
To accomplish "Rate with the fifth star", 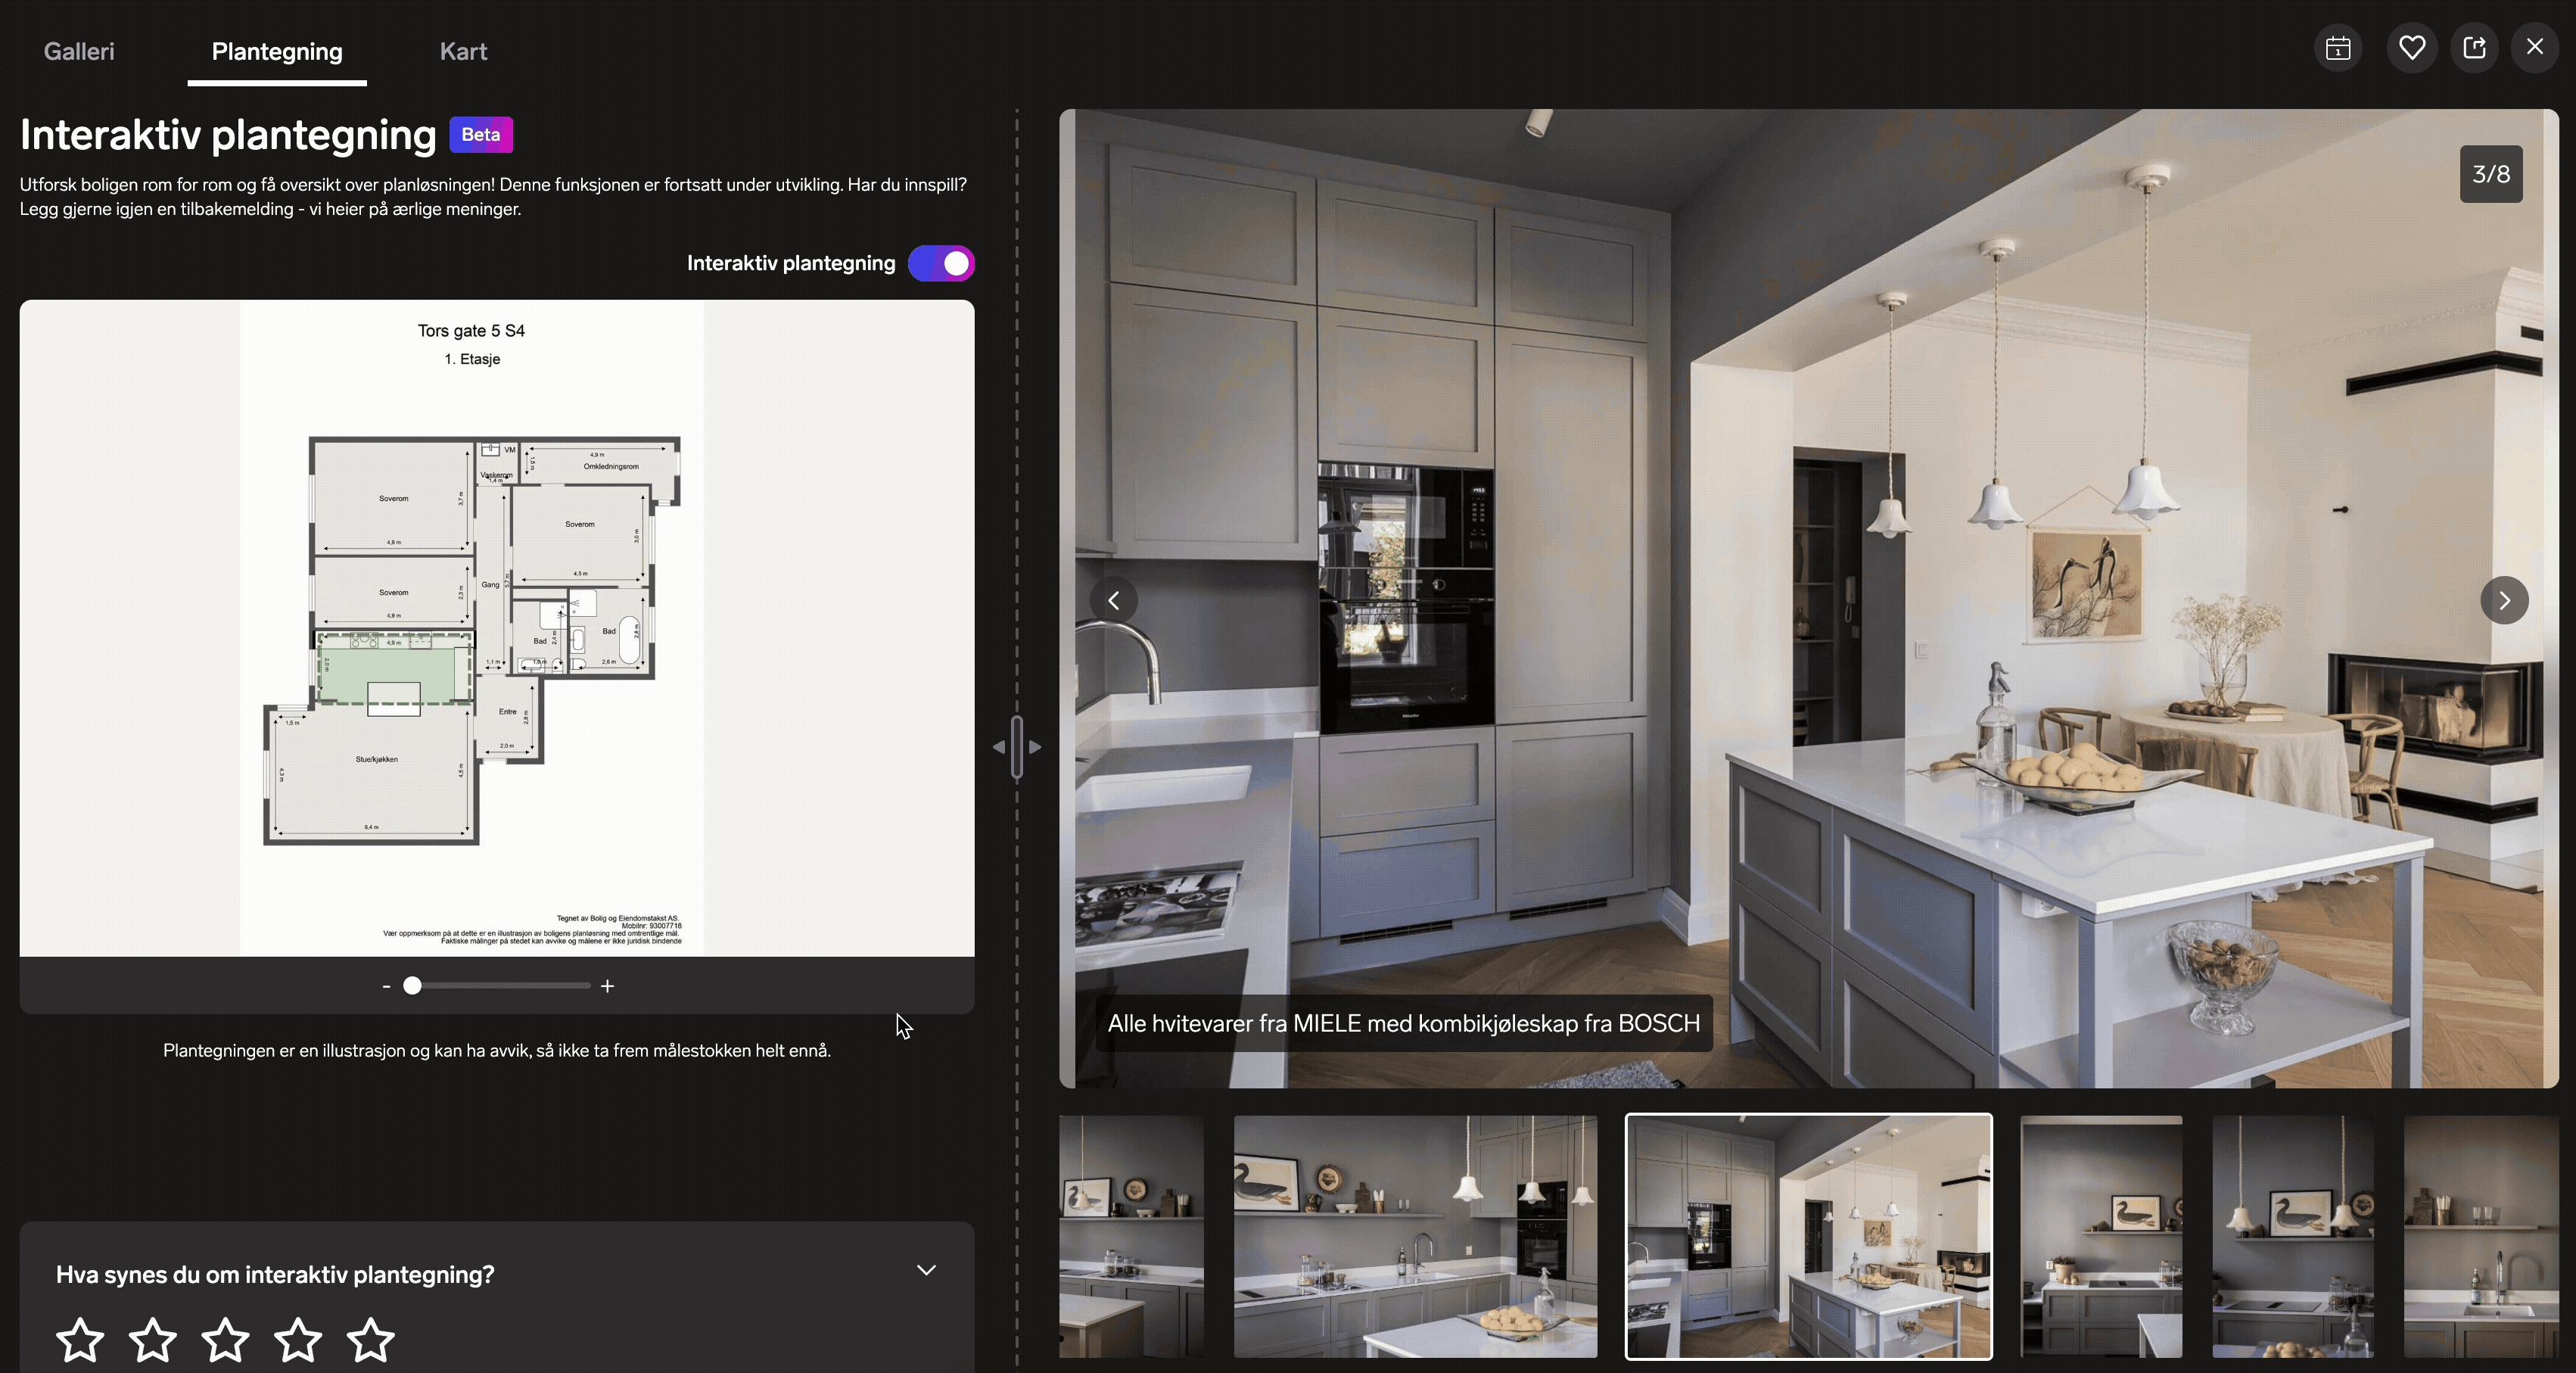I will pyautogui.click(x=371, y=1339).
